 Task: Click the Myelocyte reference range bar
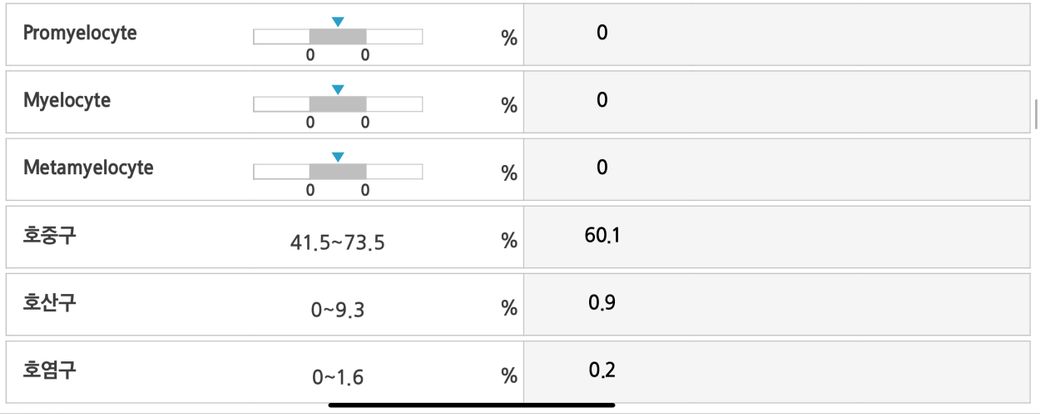tap(338, 104)
